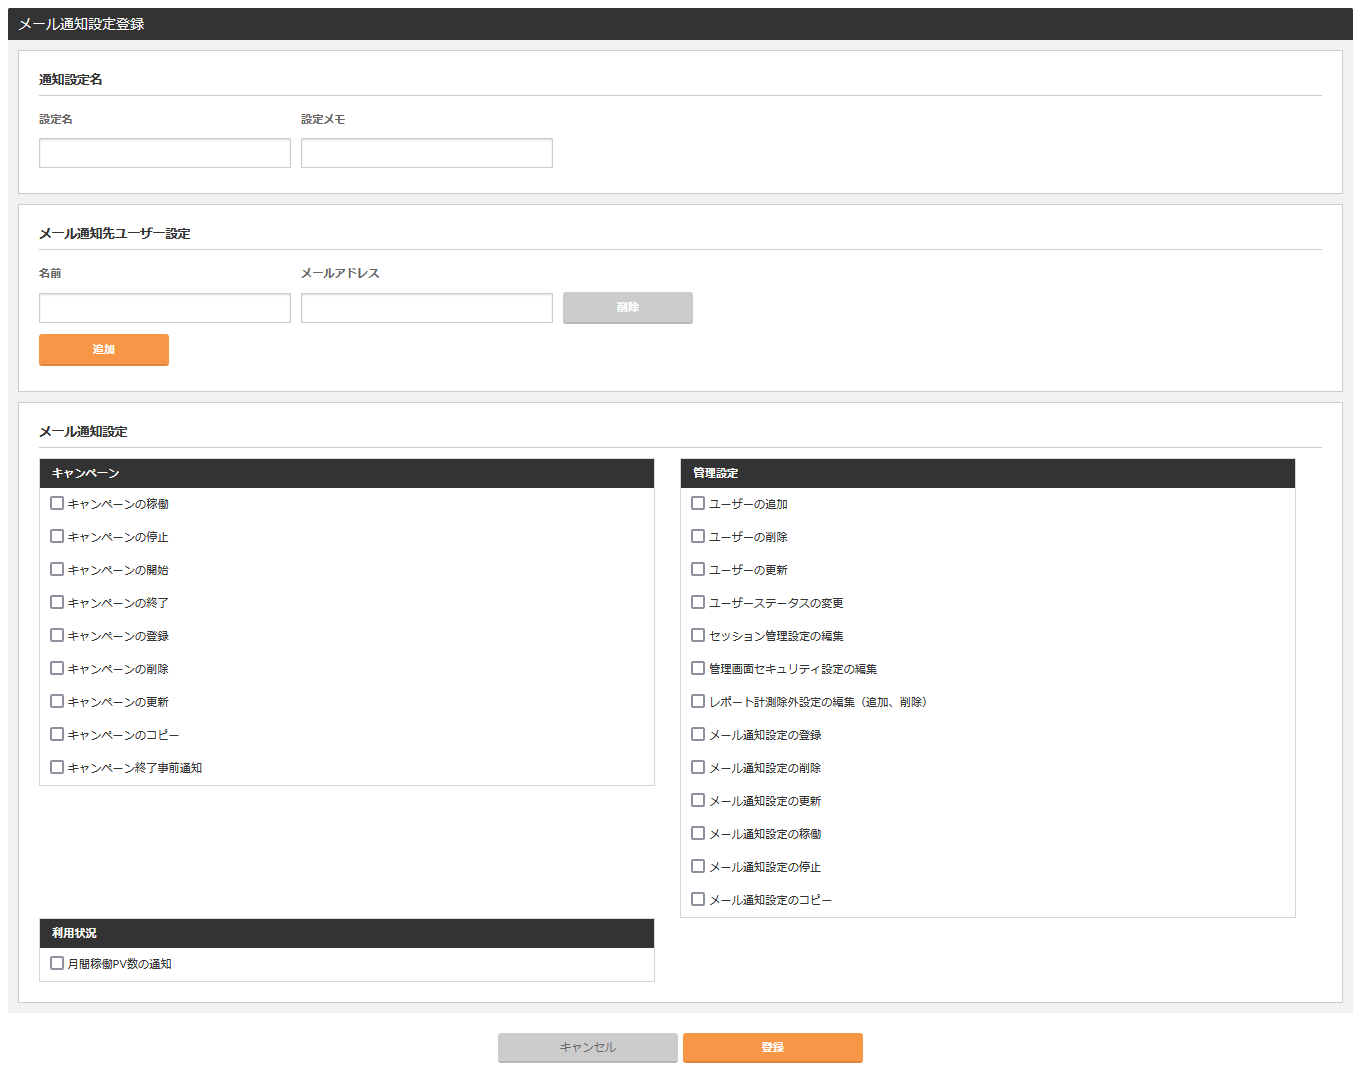Toggle ユーザーの更新 checkbox
The width and height of the screenshot is (1362, 1071).
(698, 570)
